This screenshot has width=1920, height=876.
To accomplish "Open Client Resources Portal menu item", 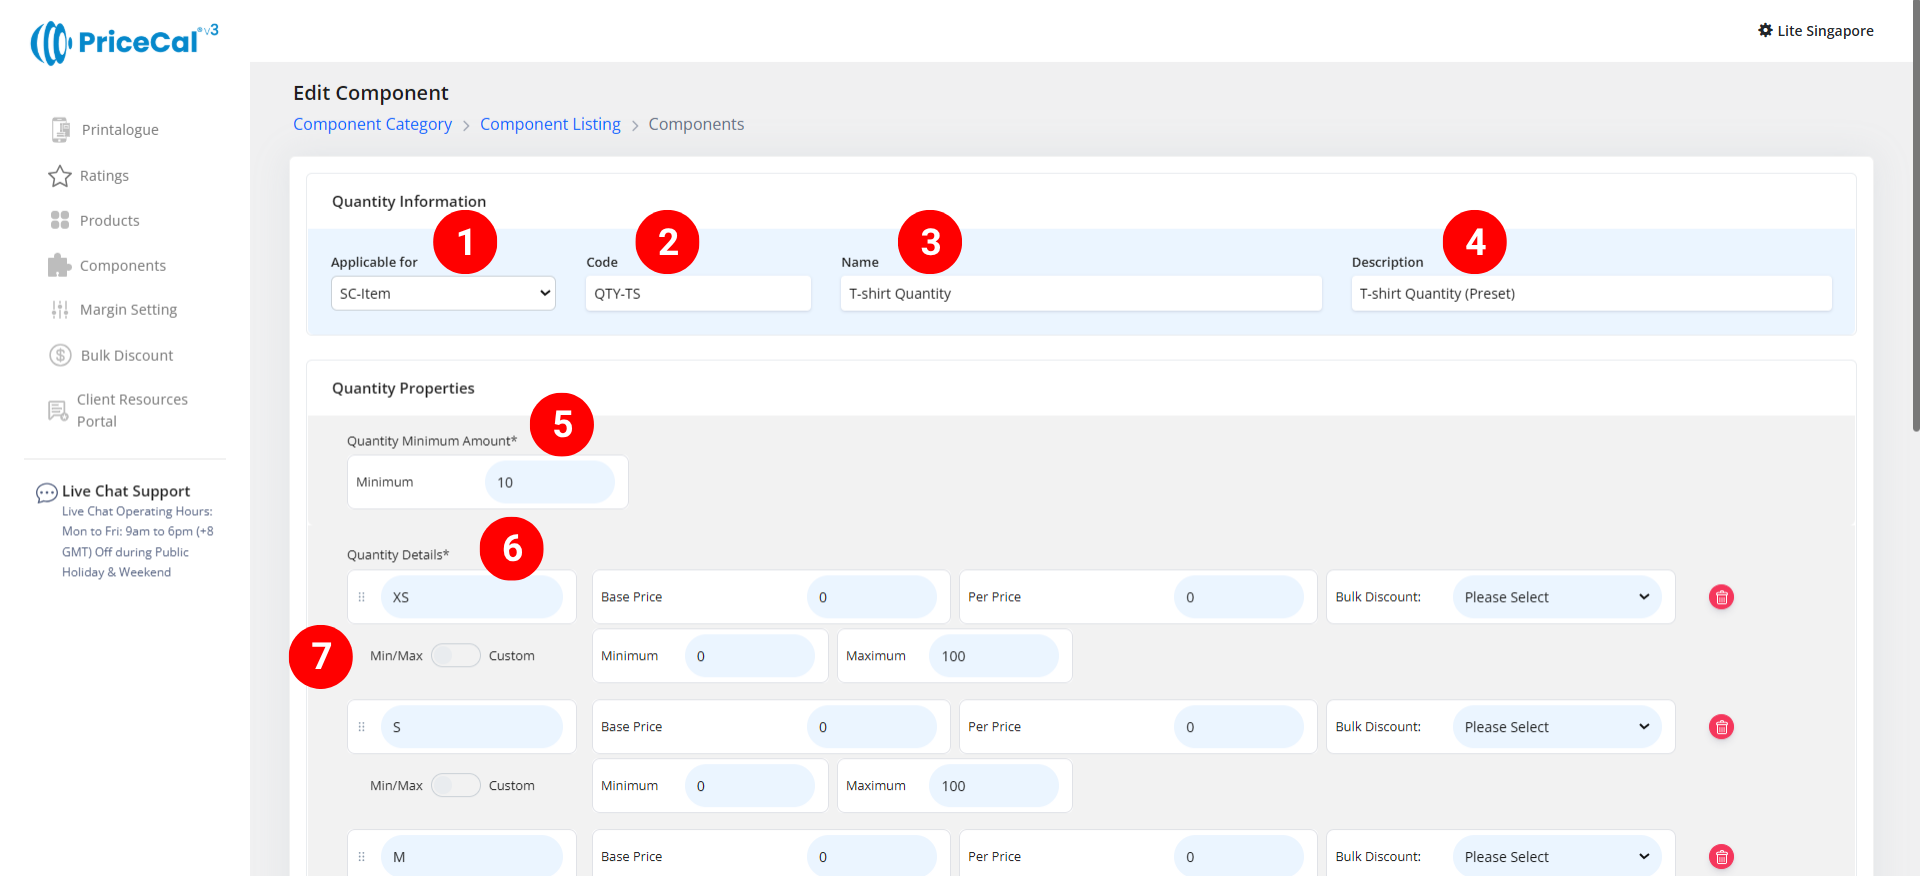I will coord(132,410).
